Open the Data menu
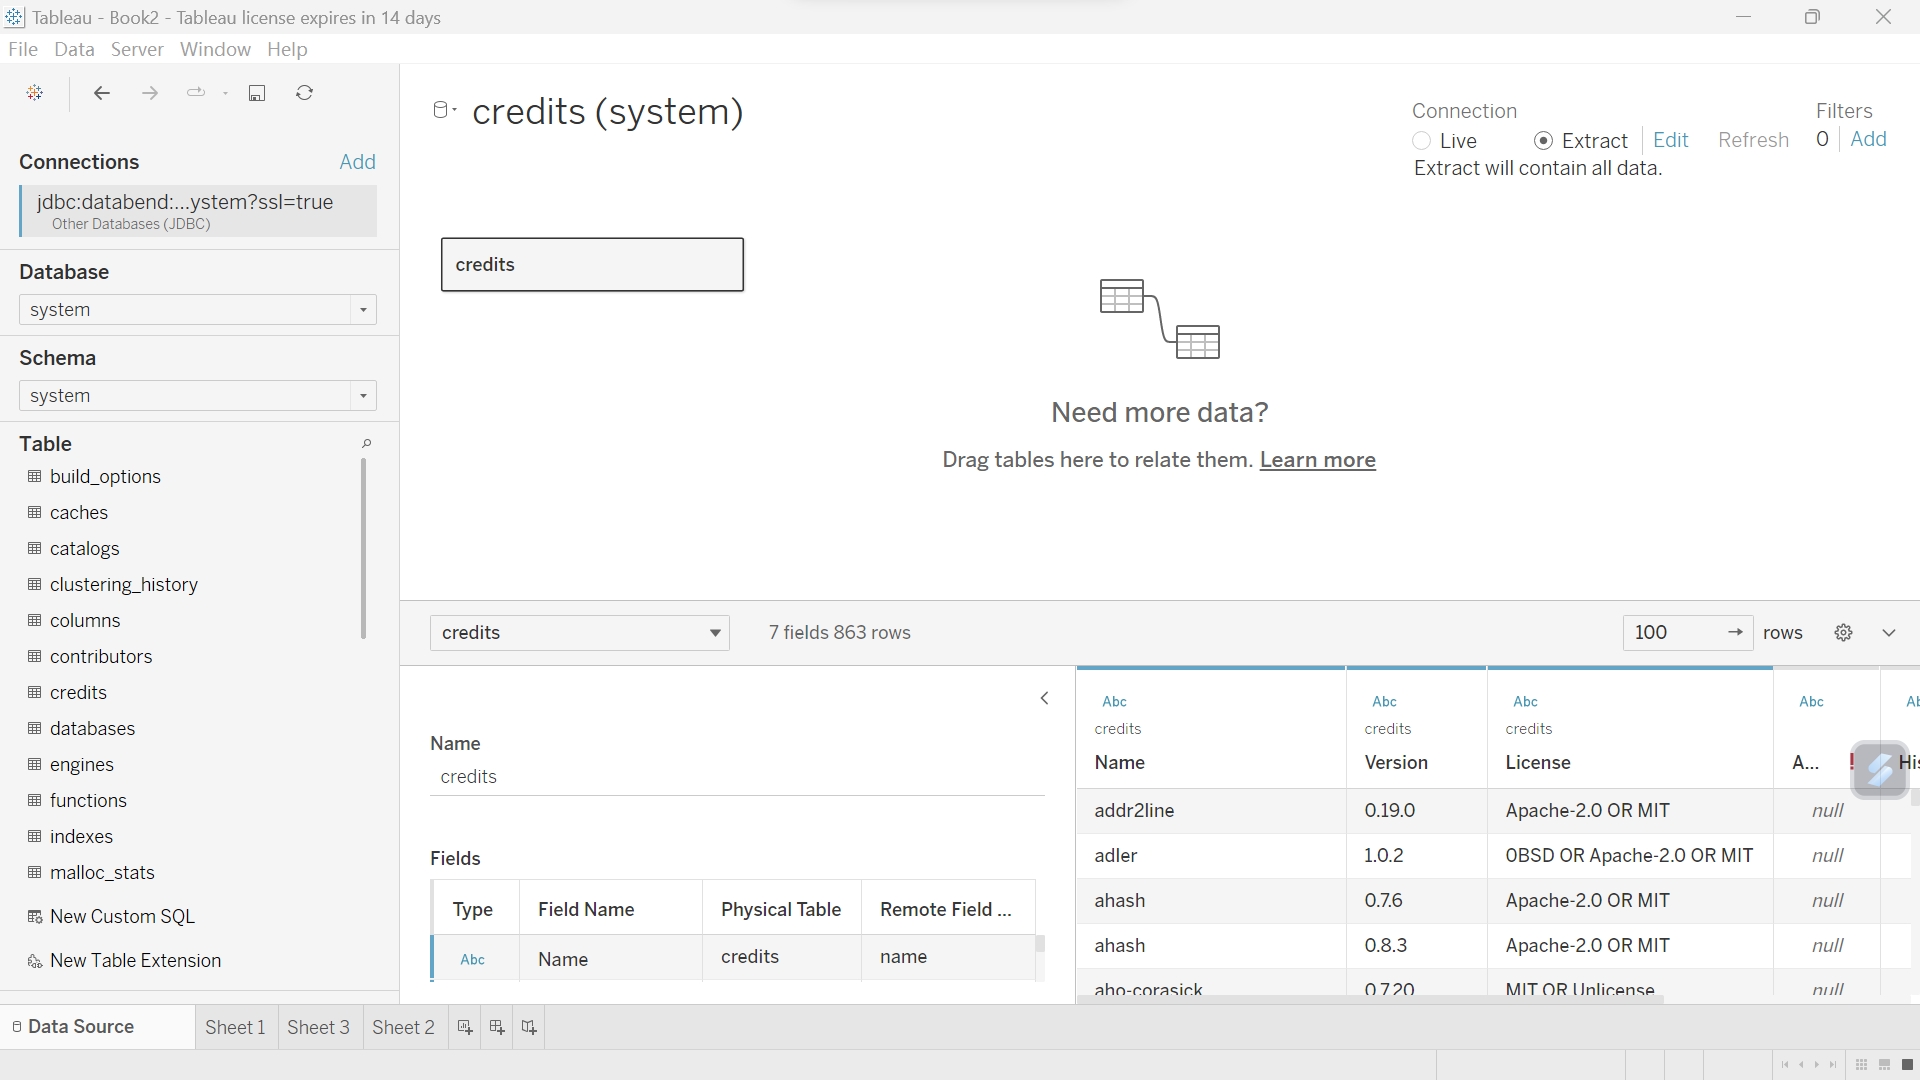Screen dimensions: 1920x1080 [74, 49]
